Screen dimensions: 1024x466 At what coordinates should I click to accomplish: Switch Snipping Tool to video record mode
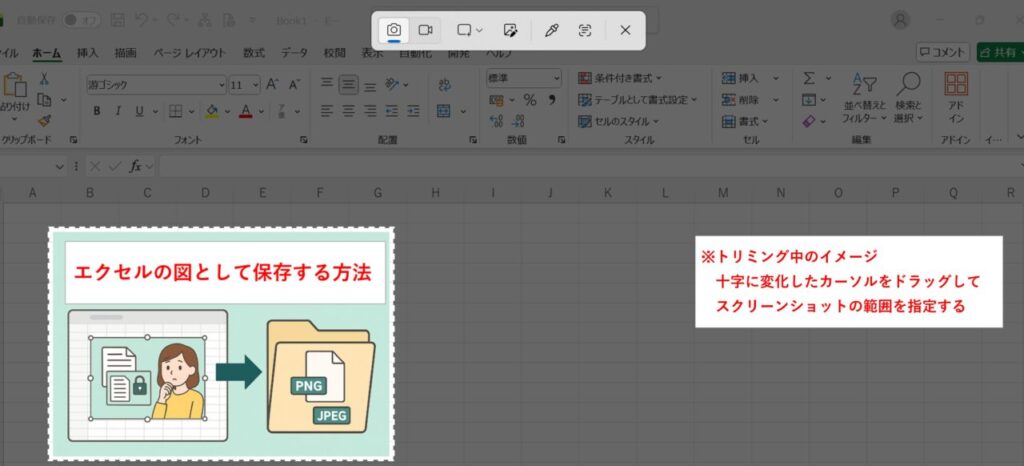[425, 30]
